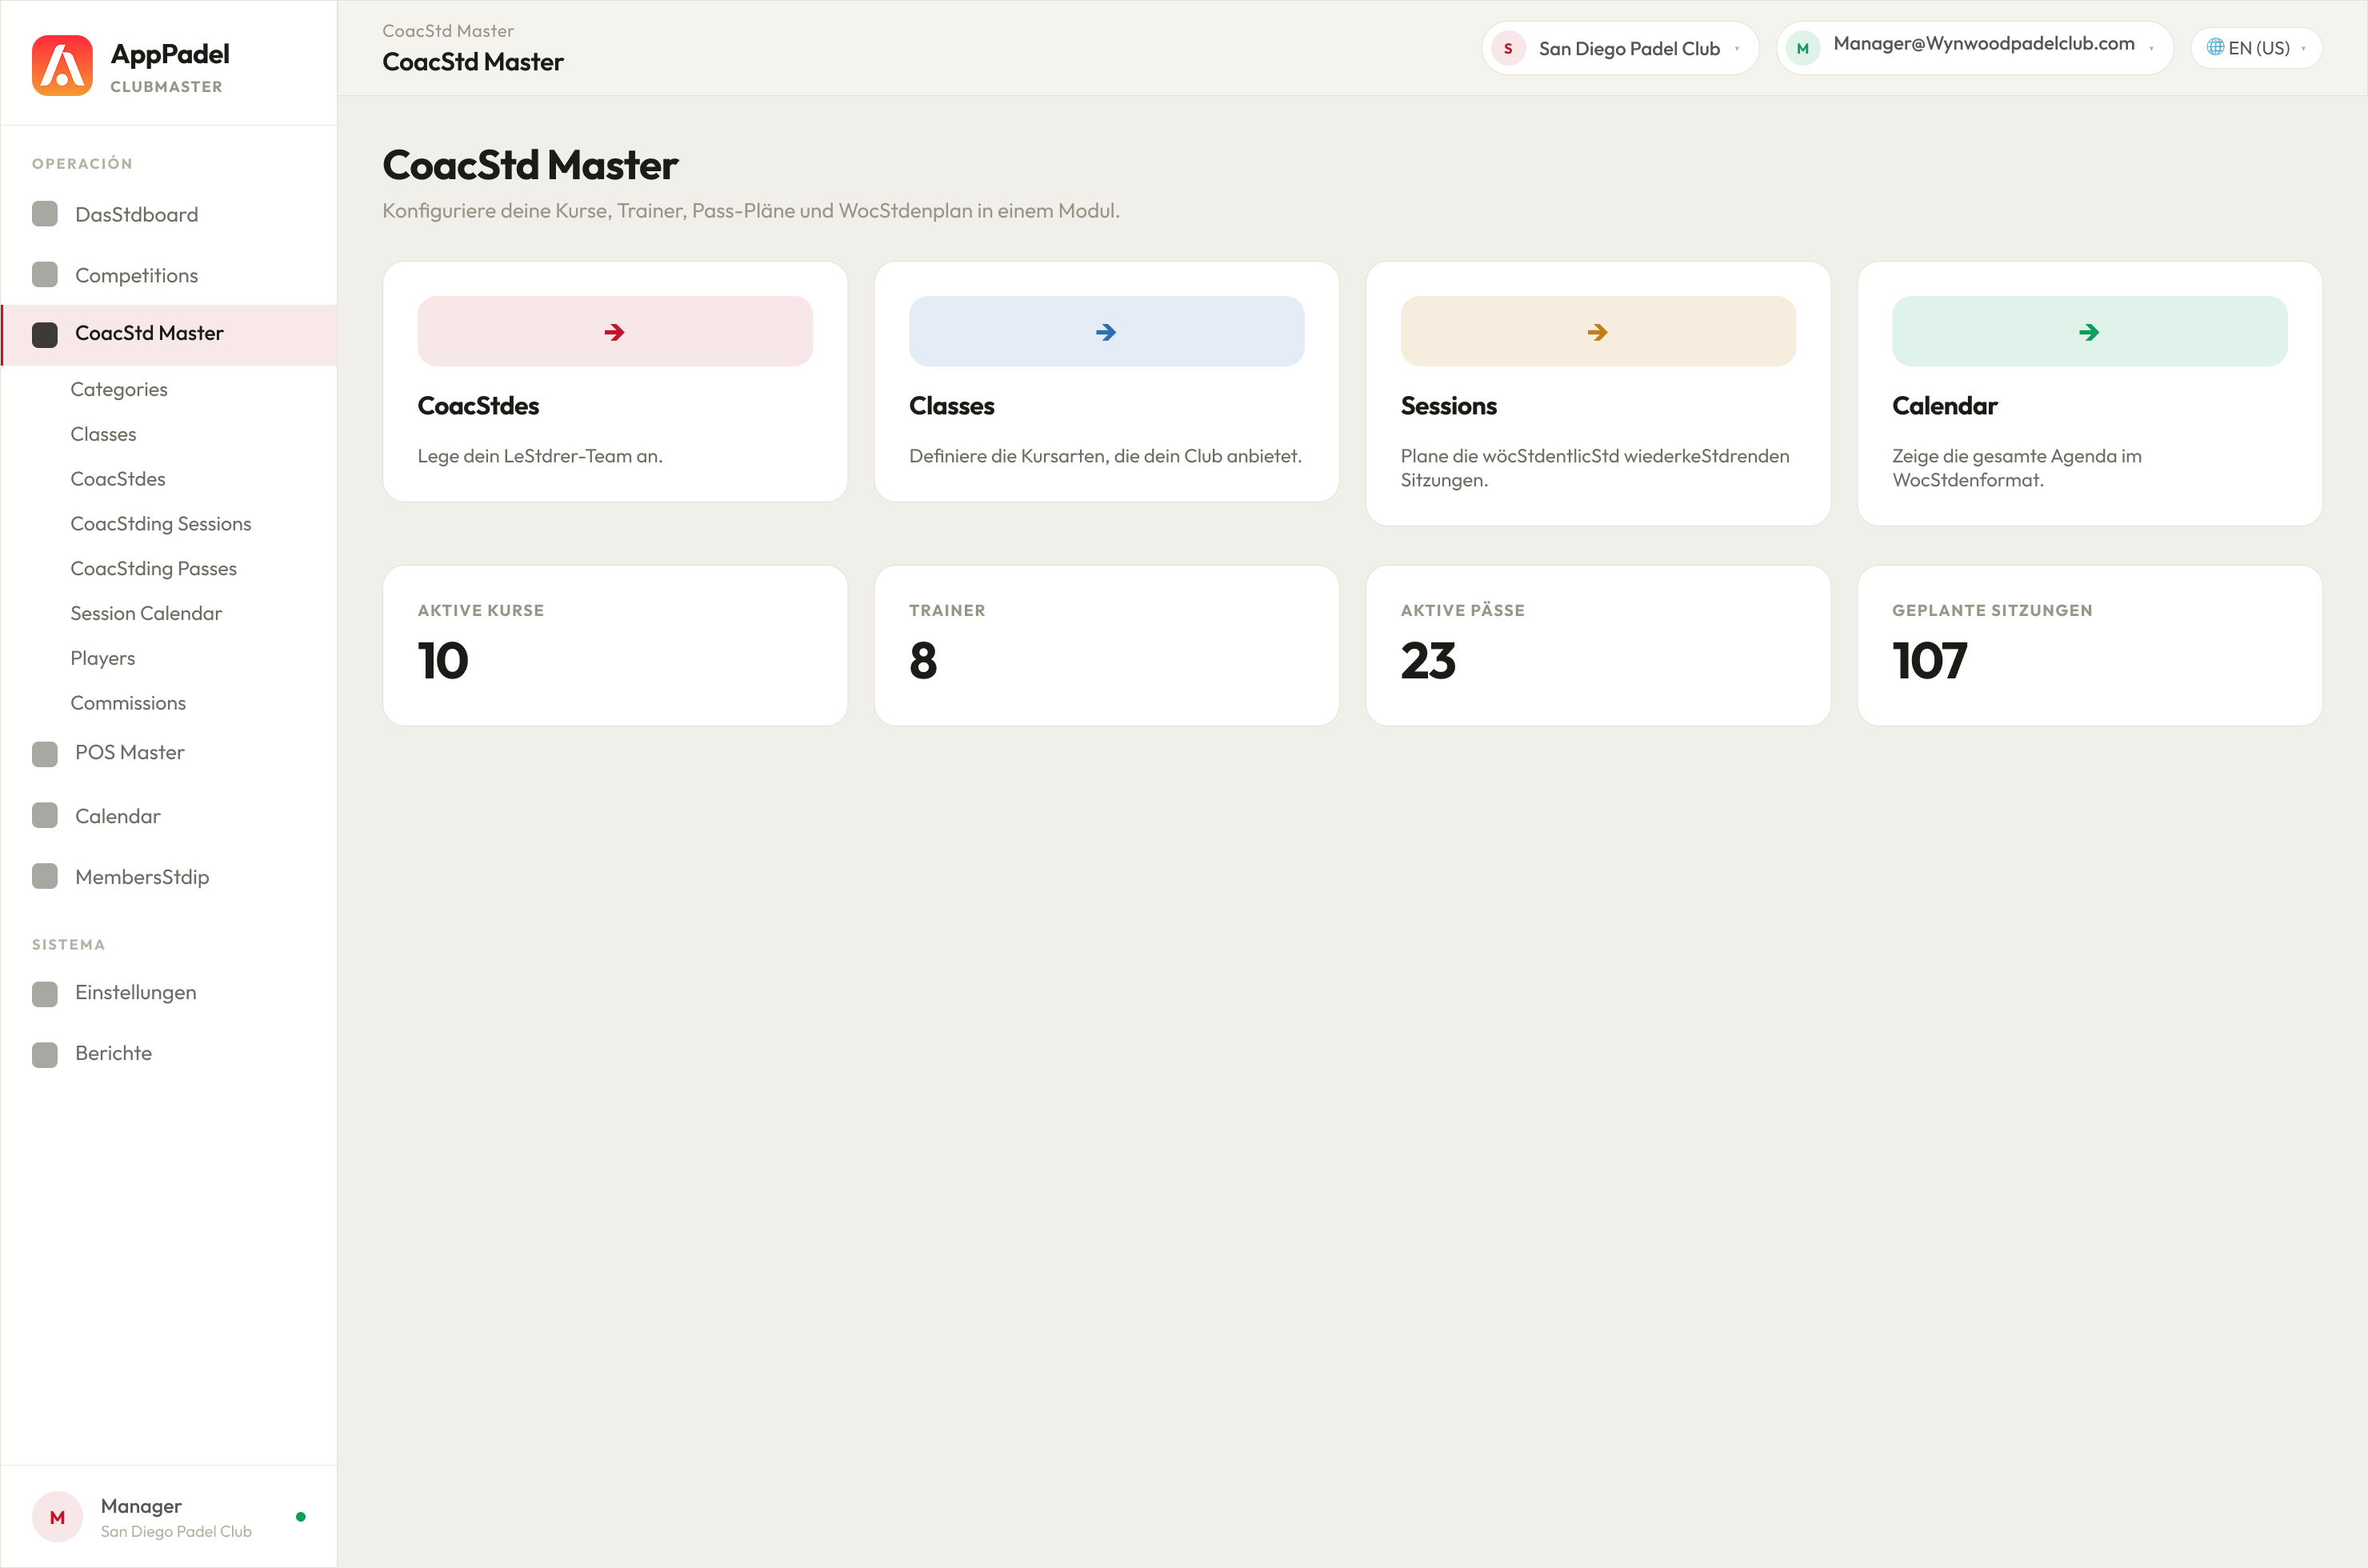Click the '23' active passes value
Viewport: 2368px width, 1568px height.
pos(1428,661)
